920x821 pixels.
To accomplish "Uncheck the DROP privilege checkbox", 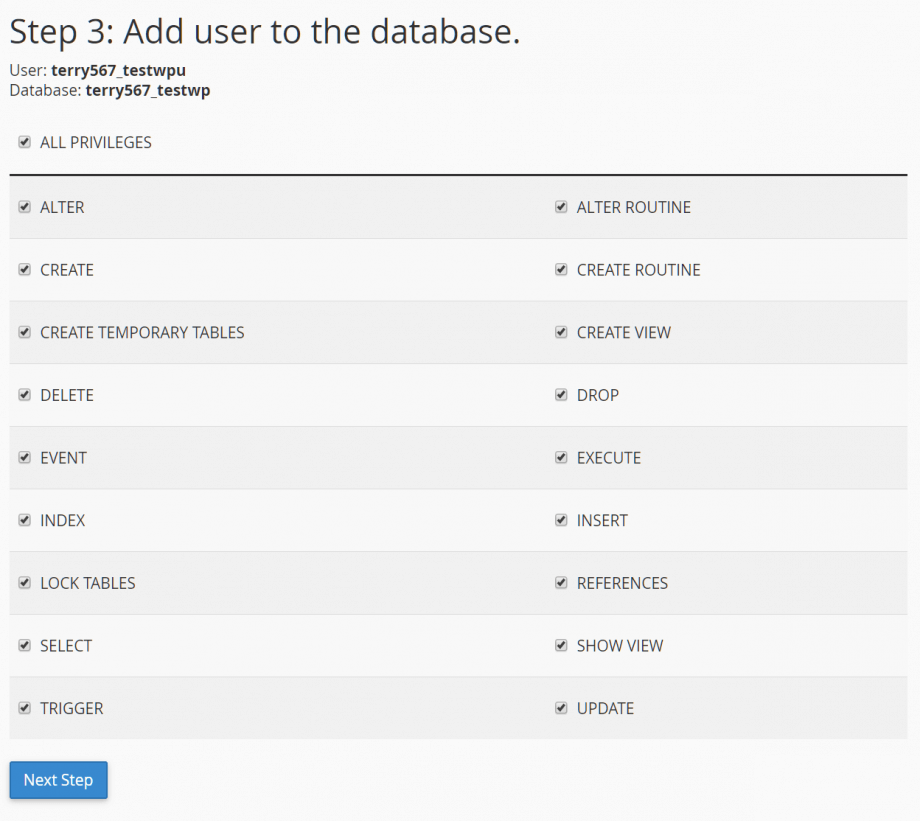I will tap(561, 395).
